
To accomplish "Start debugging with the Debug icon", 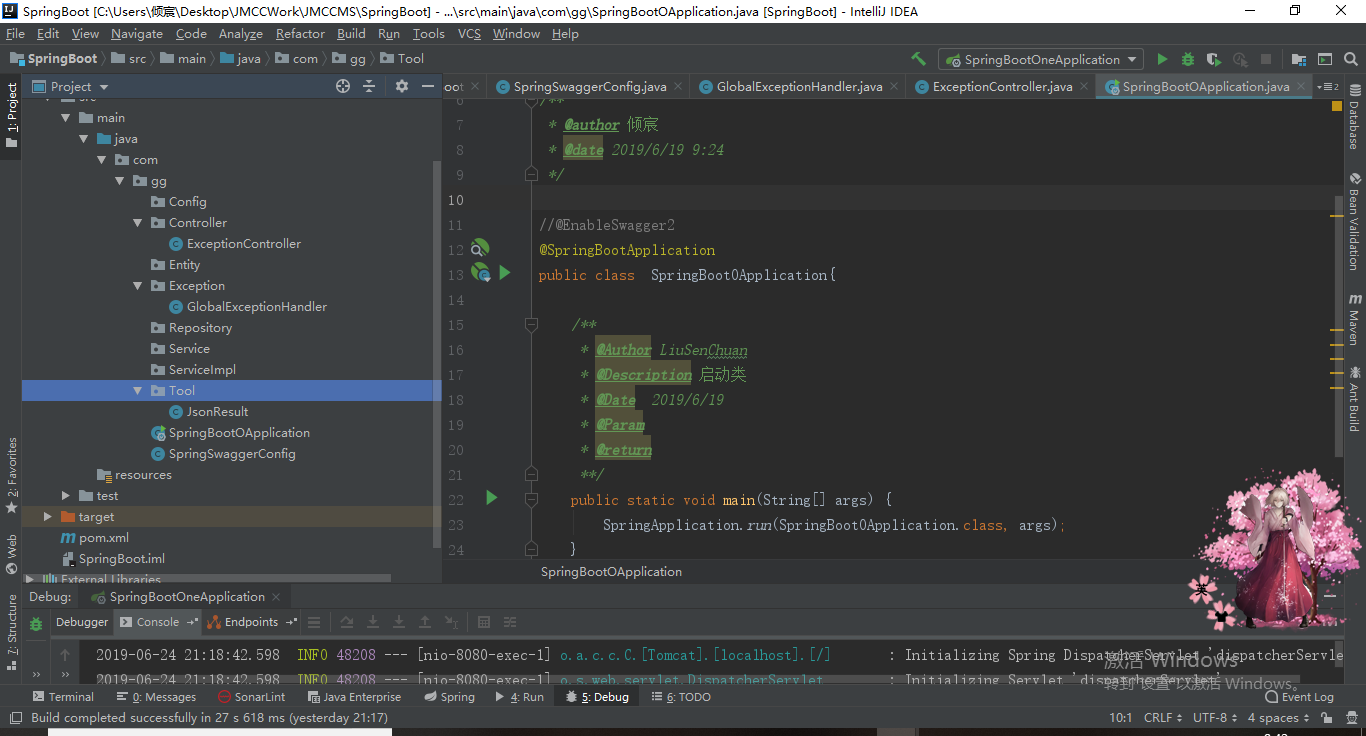I will (x=1186, y=58).
